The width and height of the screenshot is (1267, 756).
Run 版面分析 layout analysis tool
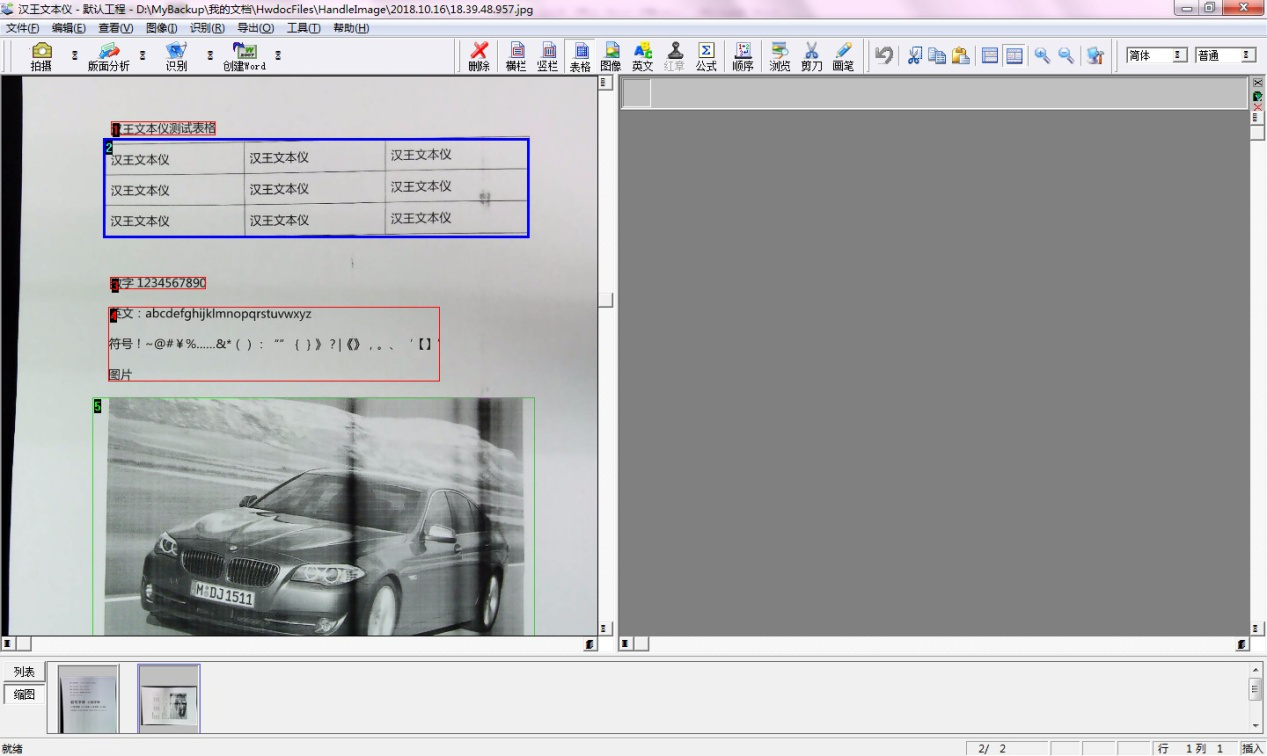point(108,56)
